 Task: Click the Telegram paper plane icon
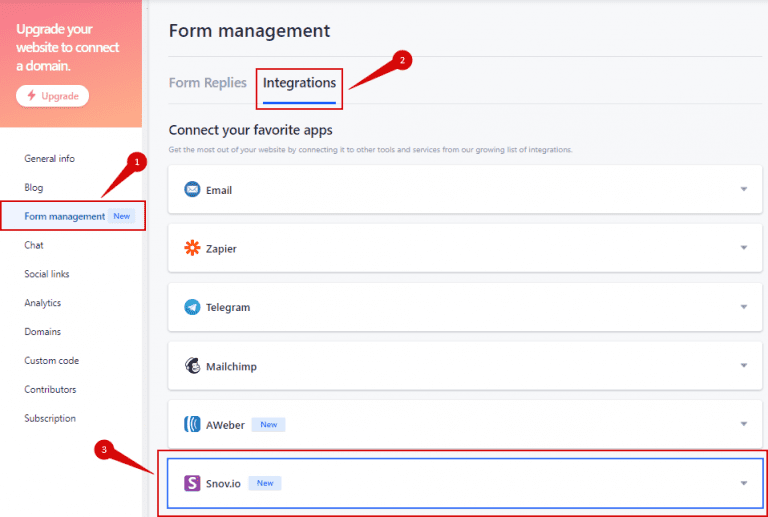coord(192,307)
